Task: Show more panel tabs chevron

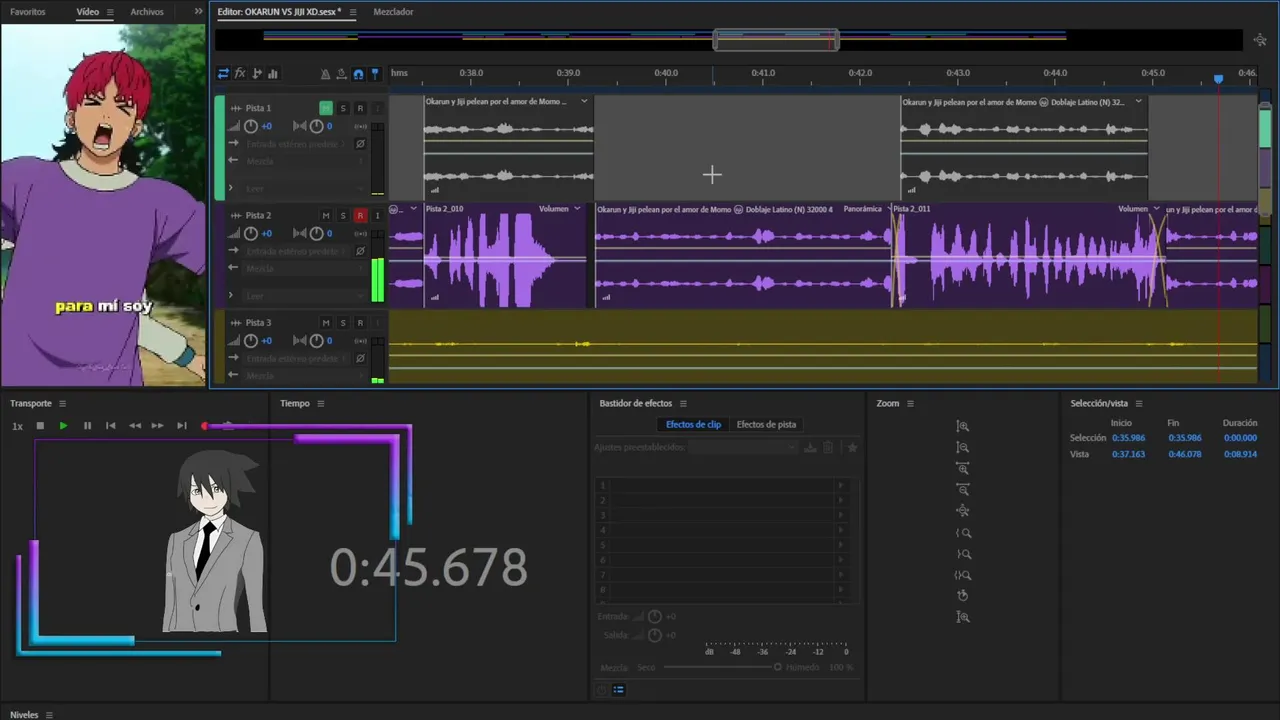Action: [198, 12]
